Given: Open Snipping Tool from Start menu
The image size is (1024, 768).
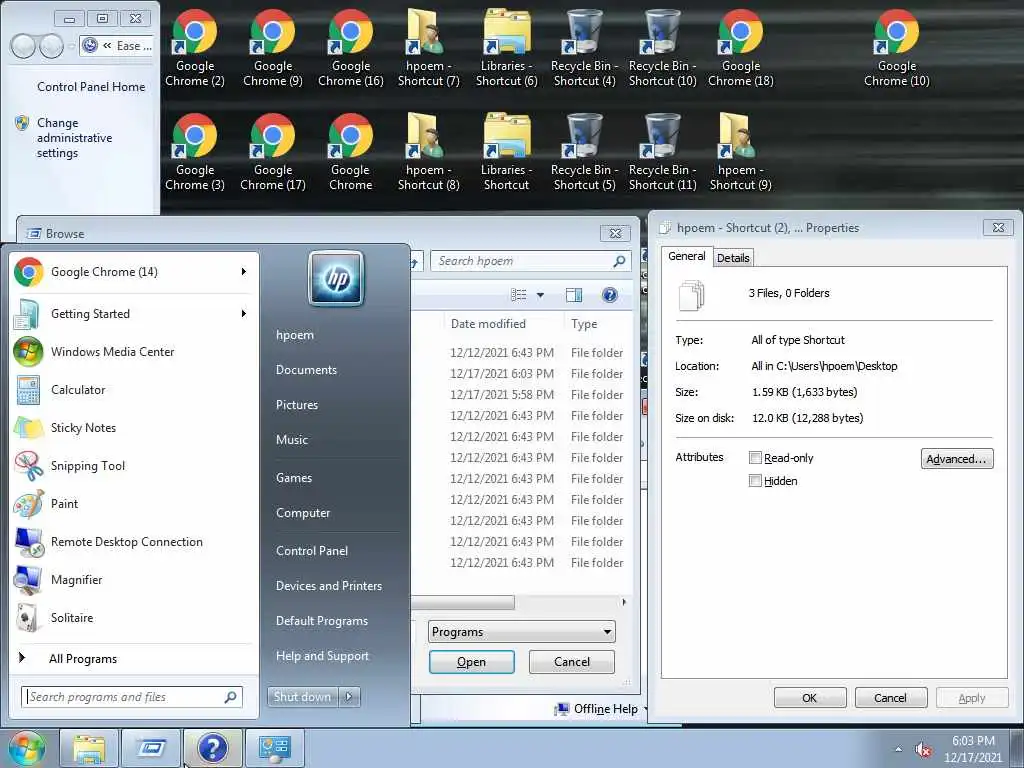Looking at the screenshot, I should click(134, 466).
